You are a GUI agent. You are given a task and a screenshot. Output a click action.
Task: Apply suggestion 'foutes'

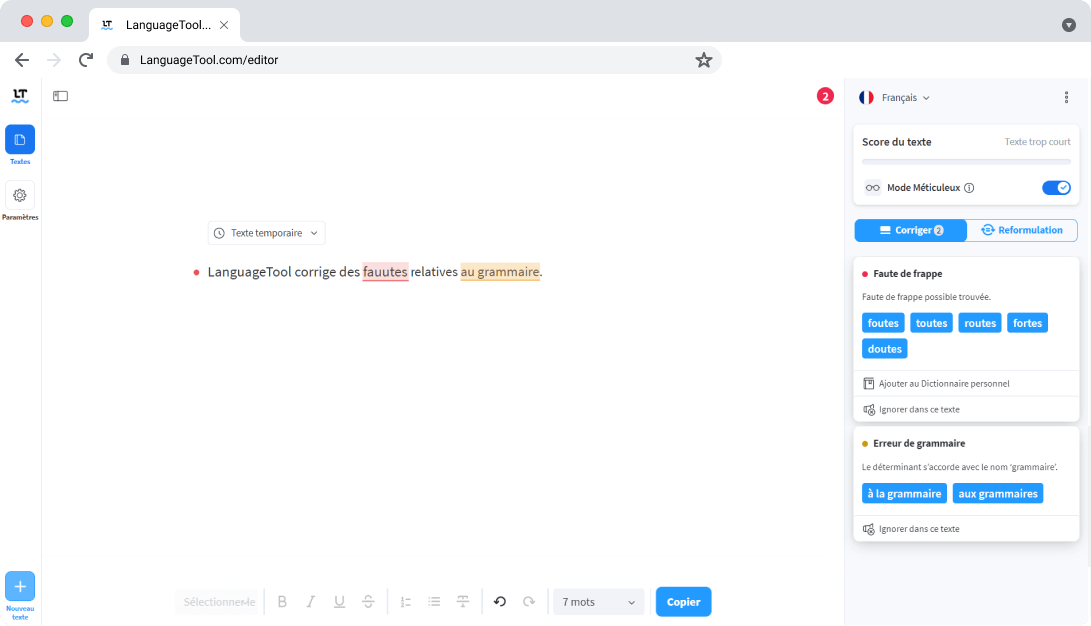tap(883, 323)
